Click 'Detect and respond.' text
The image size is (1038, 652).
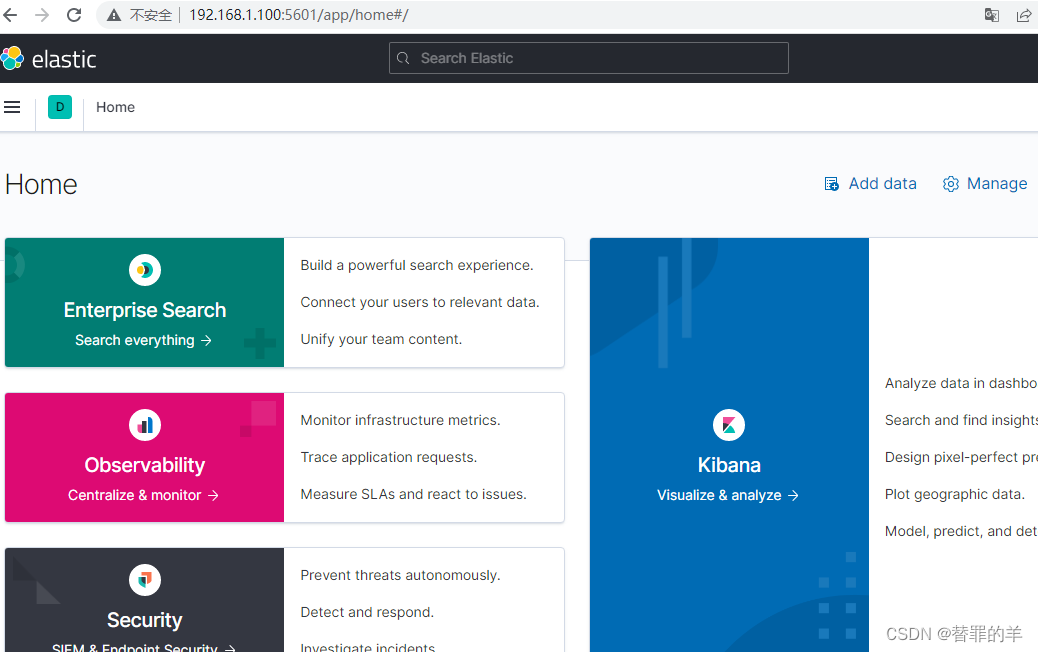click(x=367, y=612)
